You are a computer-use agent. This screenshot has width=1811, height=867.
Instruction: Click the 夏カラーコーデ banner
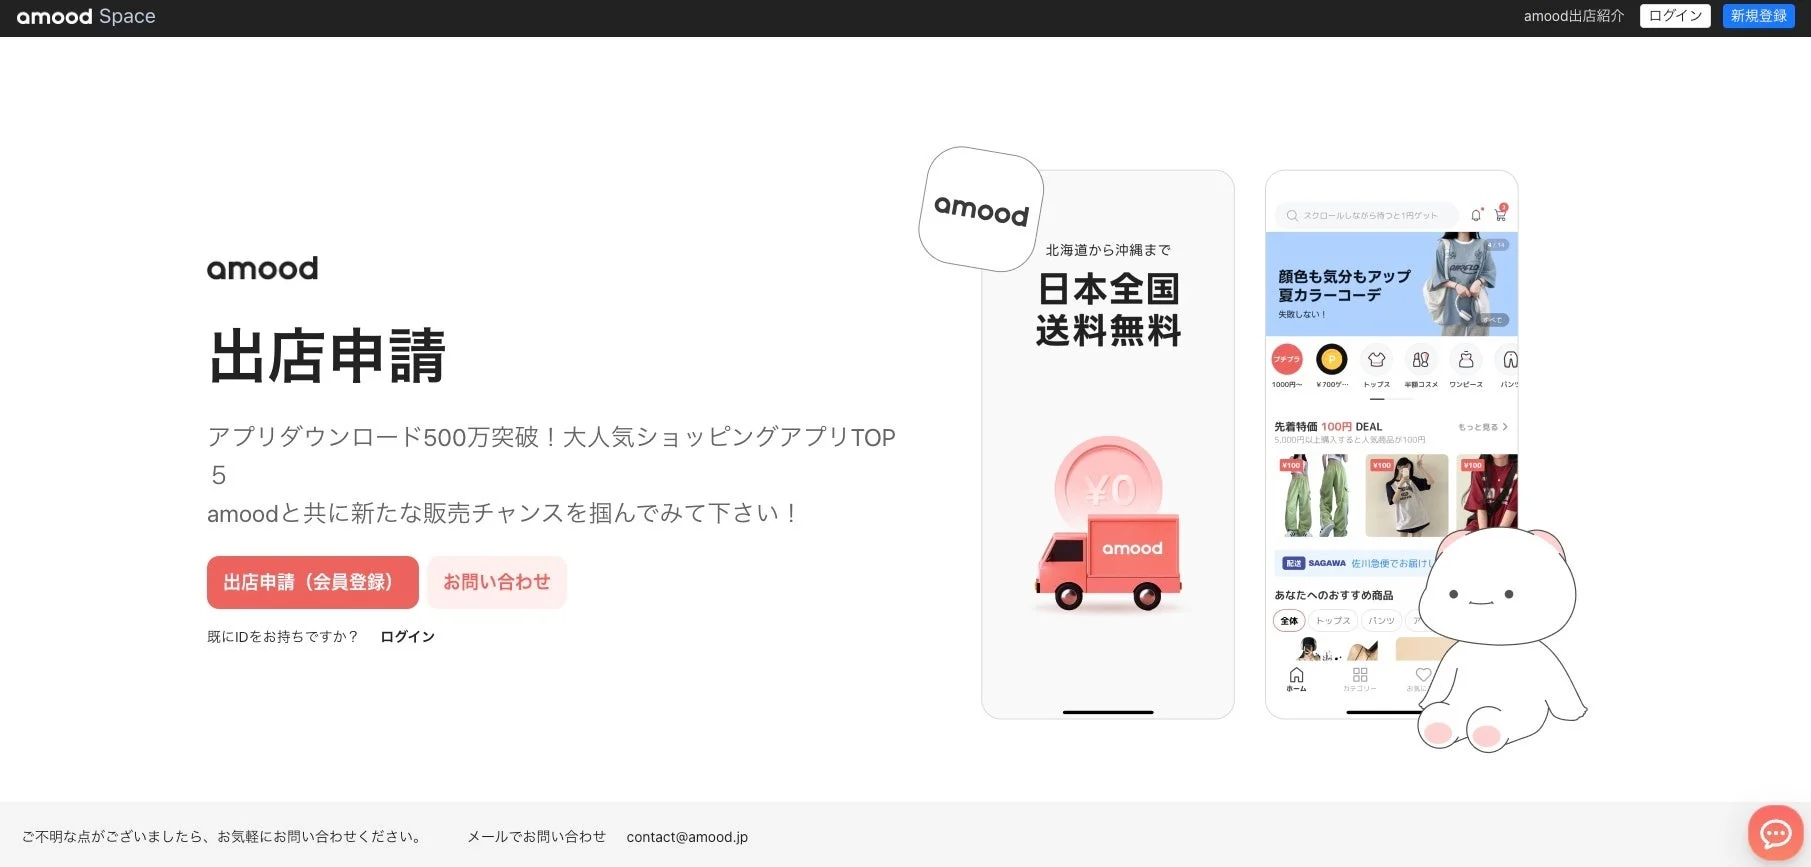[1391, 284]
